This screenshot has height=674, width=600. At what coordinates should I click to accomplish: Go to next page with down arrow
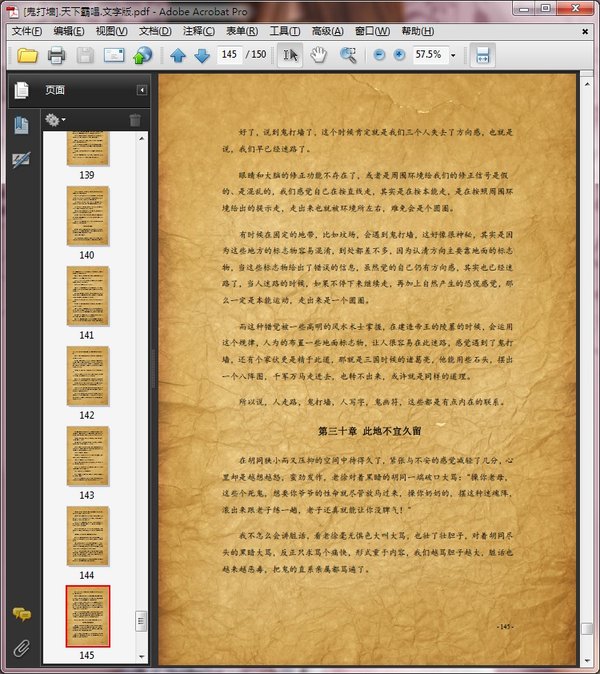coord(201,55)
